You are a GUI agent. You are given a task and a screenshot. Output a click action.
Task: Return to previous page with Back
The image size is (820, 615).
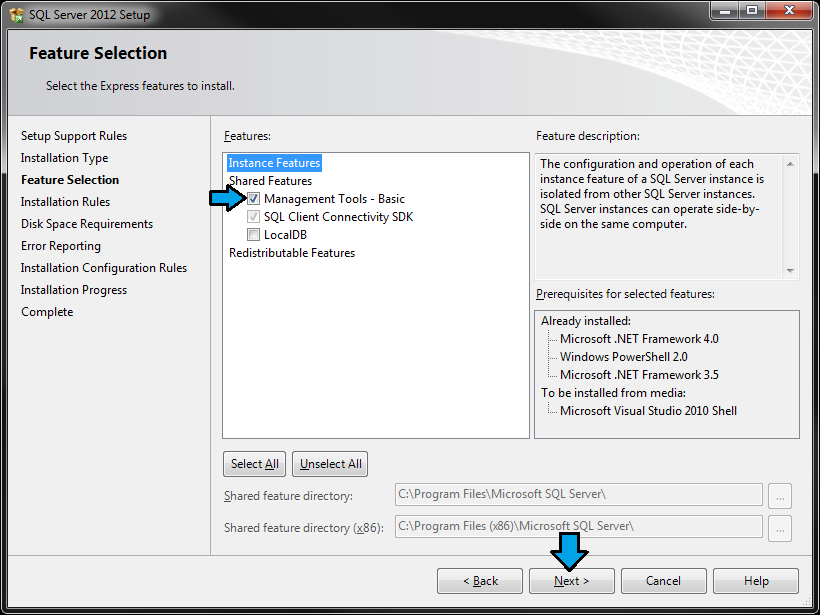pos(480,581)
